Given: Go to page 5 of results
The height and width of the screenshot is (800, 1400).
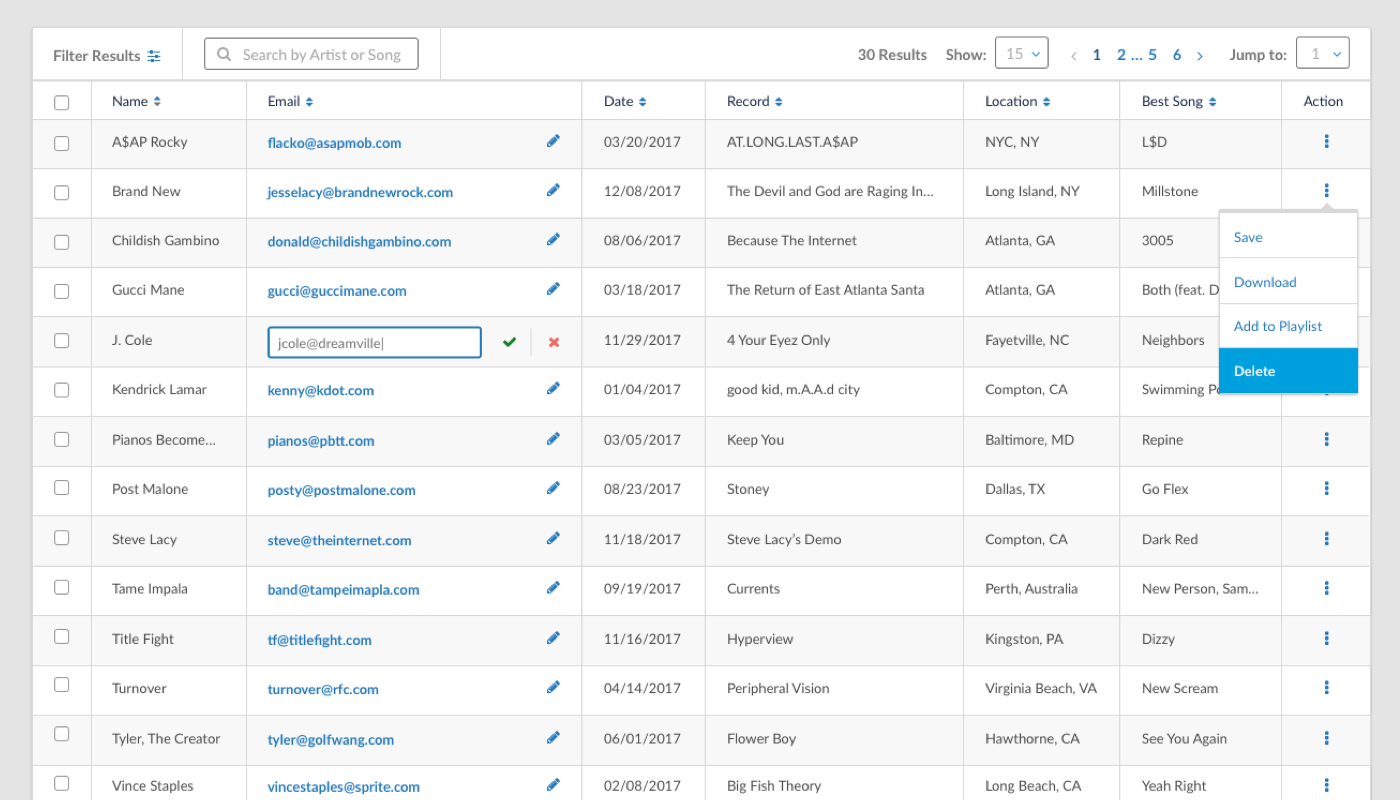Looking at the screenshot, I should coord(1152,55).
